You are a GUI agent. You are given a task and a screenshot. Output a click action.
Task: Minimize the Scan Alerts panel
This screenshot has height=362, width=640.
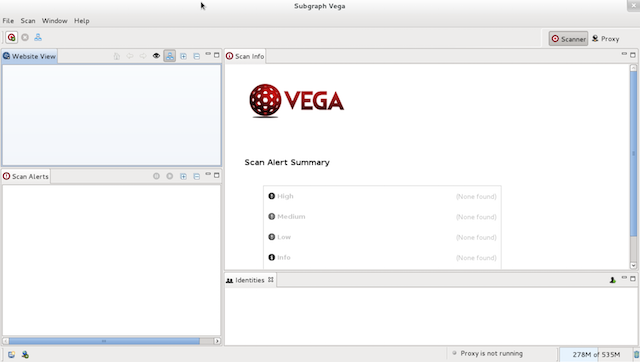click(208, 174)
